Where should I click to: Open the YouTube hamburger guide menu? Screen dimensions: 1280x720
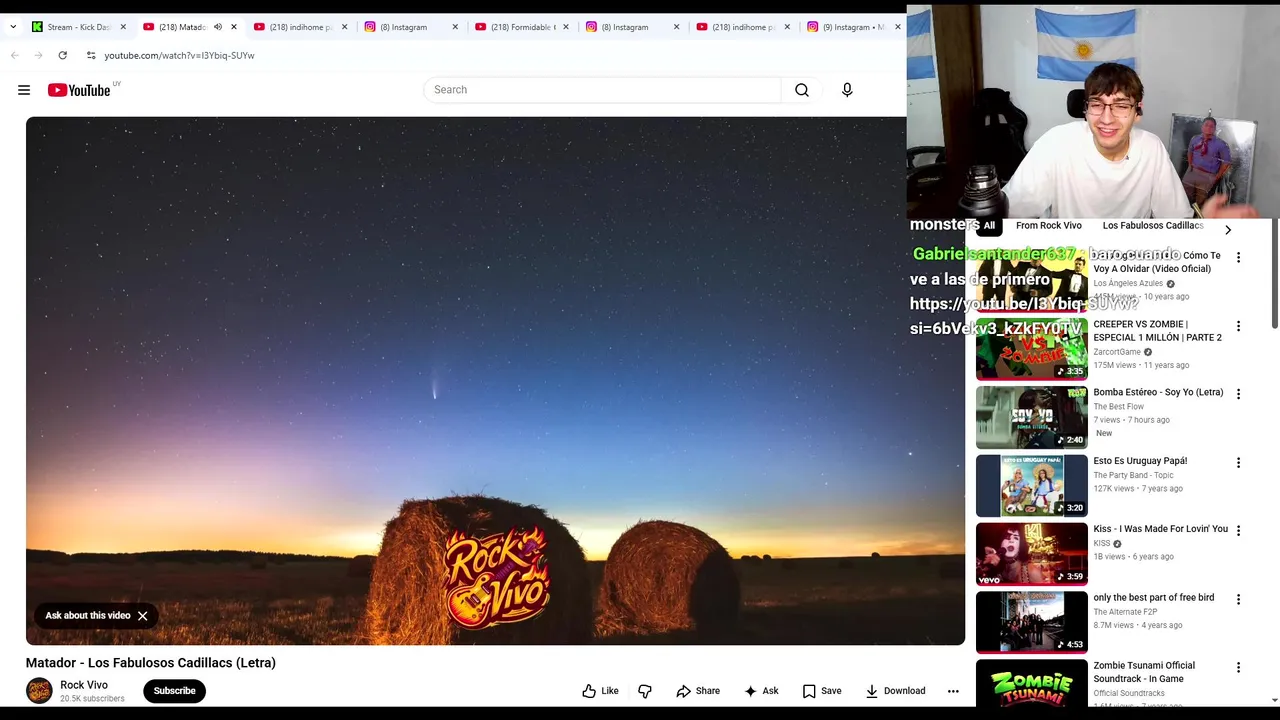coord(24,90)
